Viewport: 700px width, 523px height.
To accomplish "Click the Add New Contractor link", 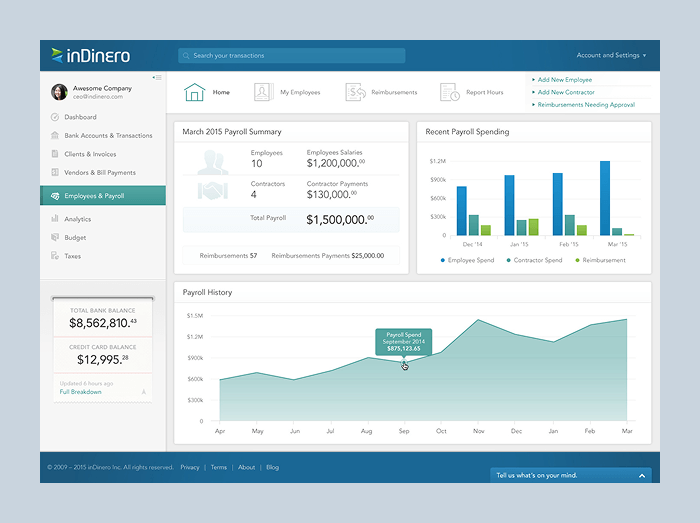I will (566, 92).
